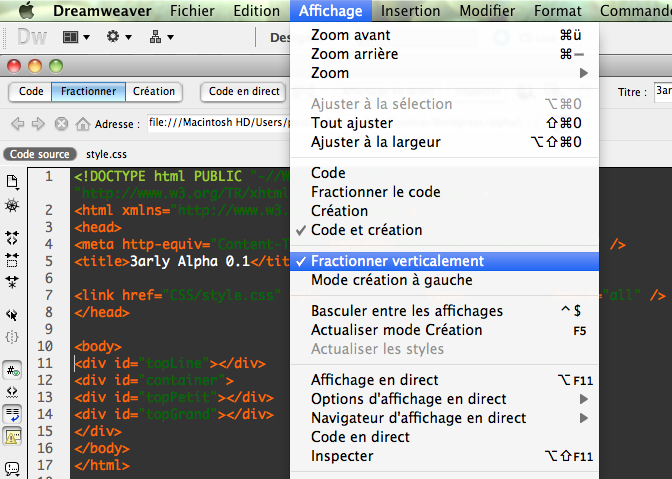Click the collapse full tag icon

(12, 237)
